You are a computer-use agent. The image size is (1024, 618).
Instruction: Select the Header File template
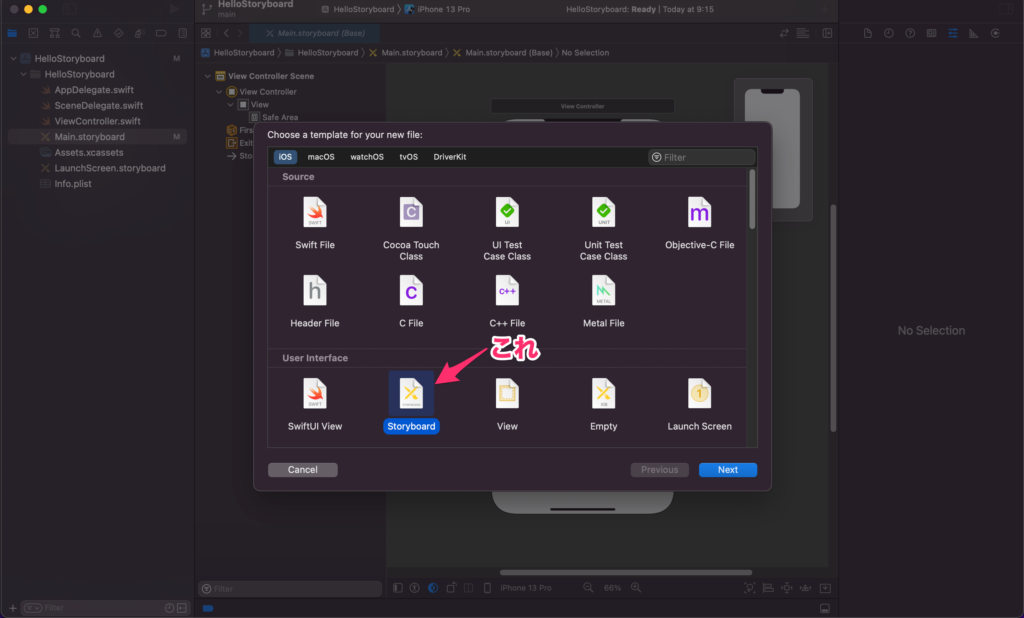[x=315, y=291]
